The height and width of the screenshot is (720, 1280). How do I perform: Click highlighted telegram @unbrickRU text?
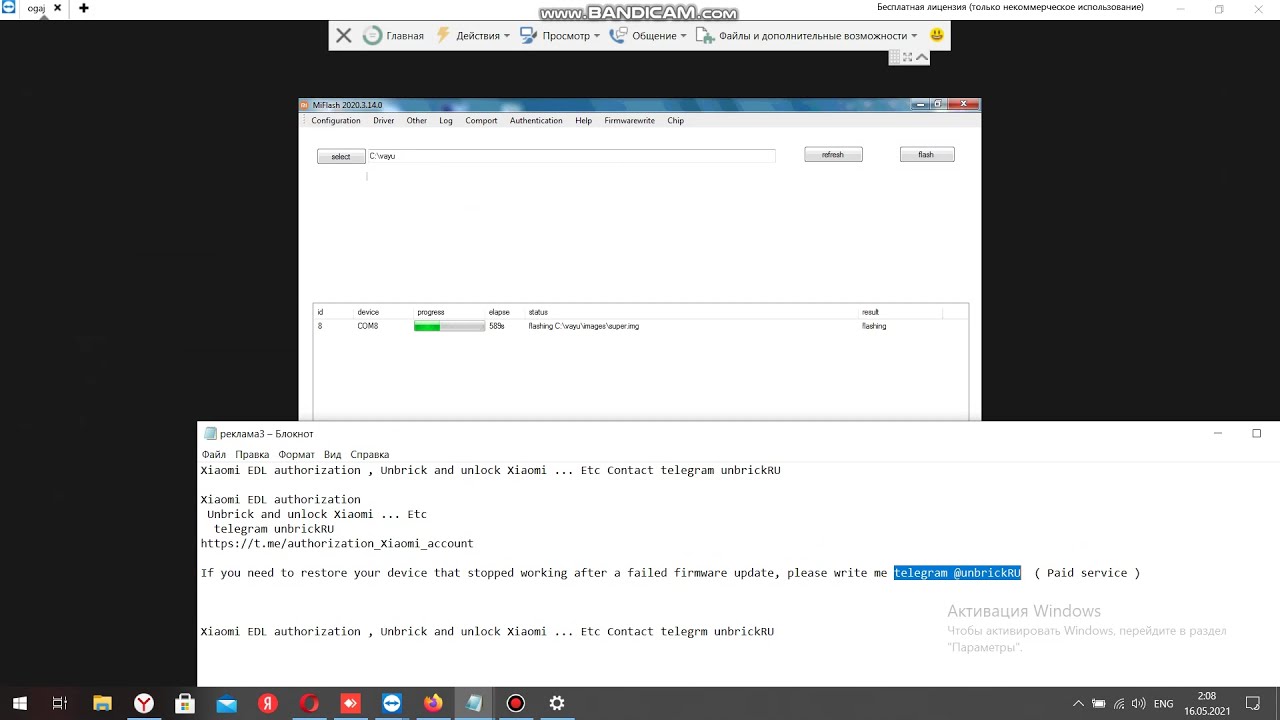958,573
